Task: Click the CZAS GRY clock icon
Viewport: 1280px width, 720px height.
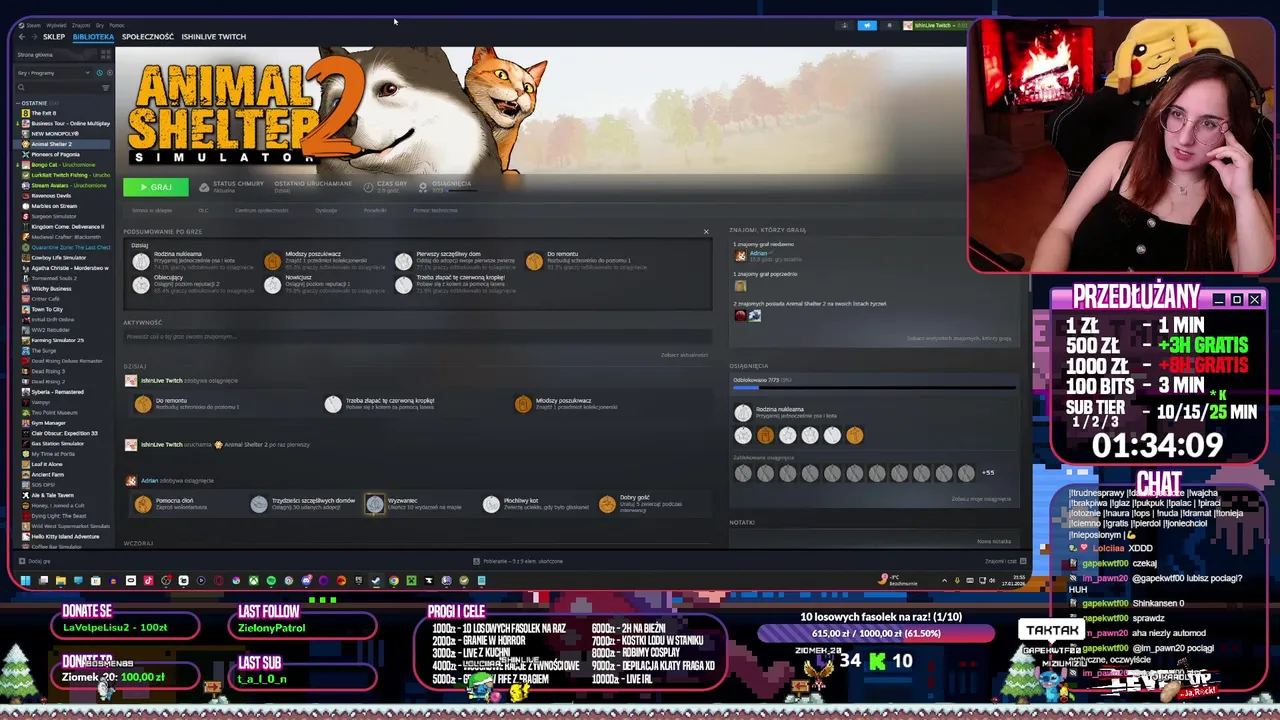Action: tap(368, 187)
